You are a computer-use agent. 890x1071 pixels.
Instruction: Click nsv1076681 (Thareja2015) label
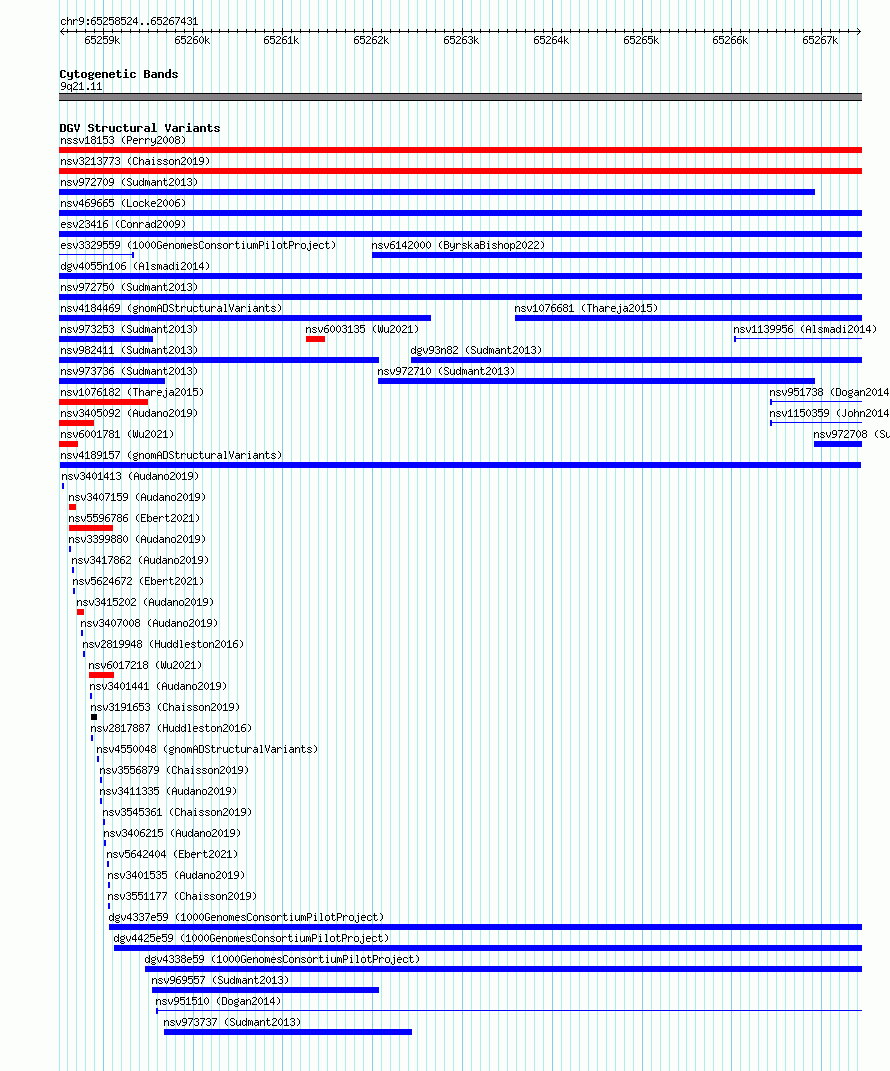587,309
